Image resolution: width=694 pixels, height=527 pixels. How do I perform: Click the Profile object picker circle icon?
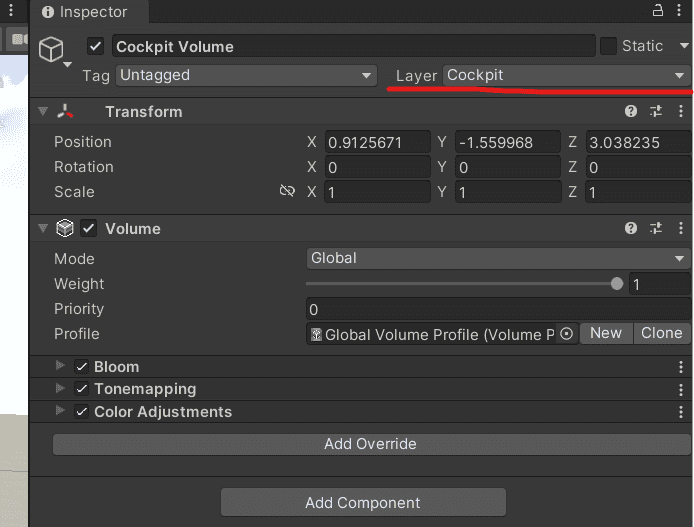click(x=567, y=334)
